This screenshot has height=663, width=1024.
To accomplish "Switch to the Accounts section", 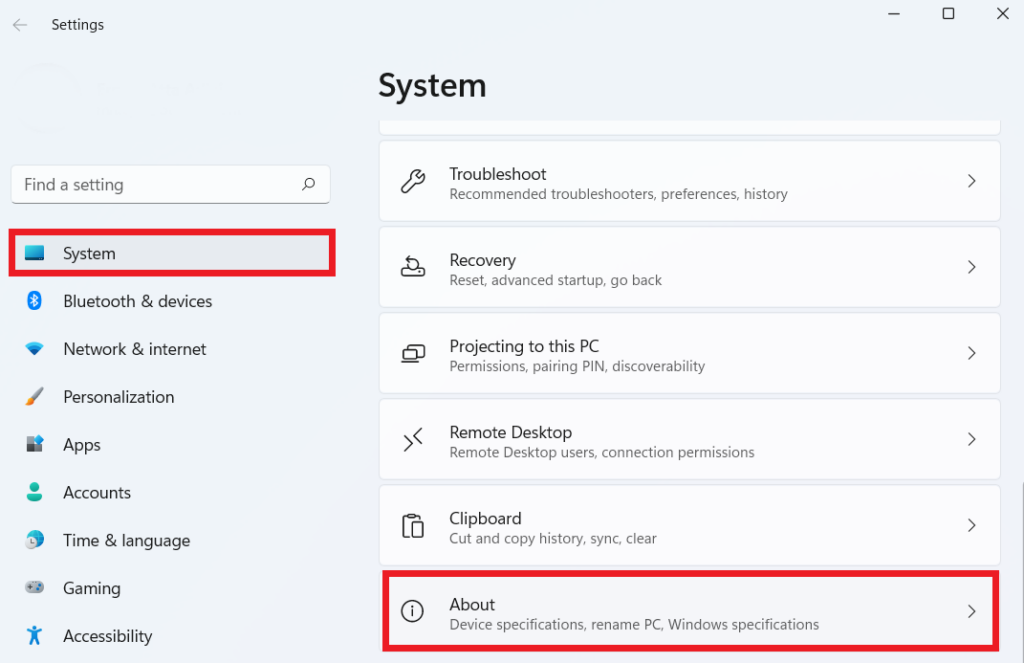I will point(97,493).
